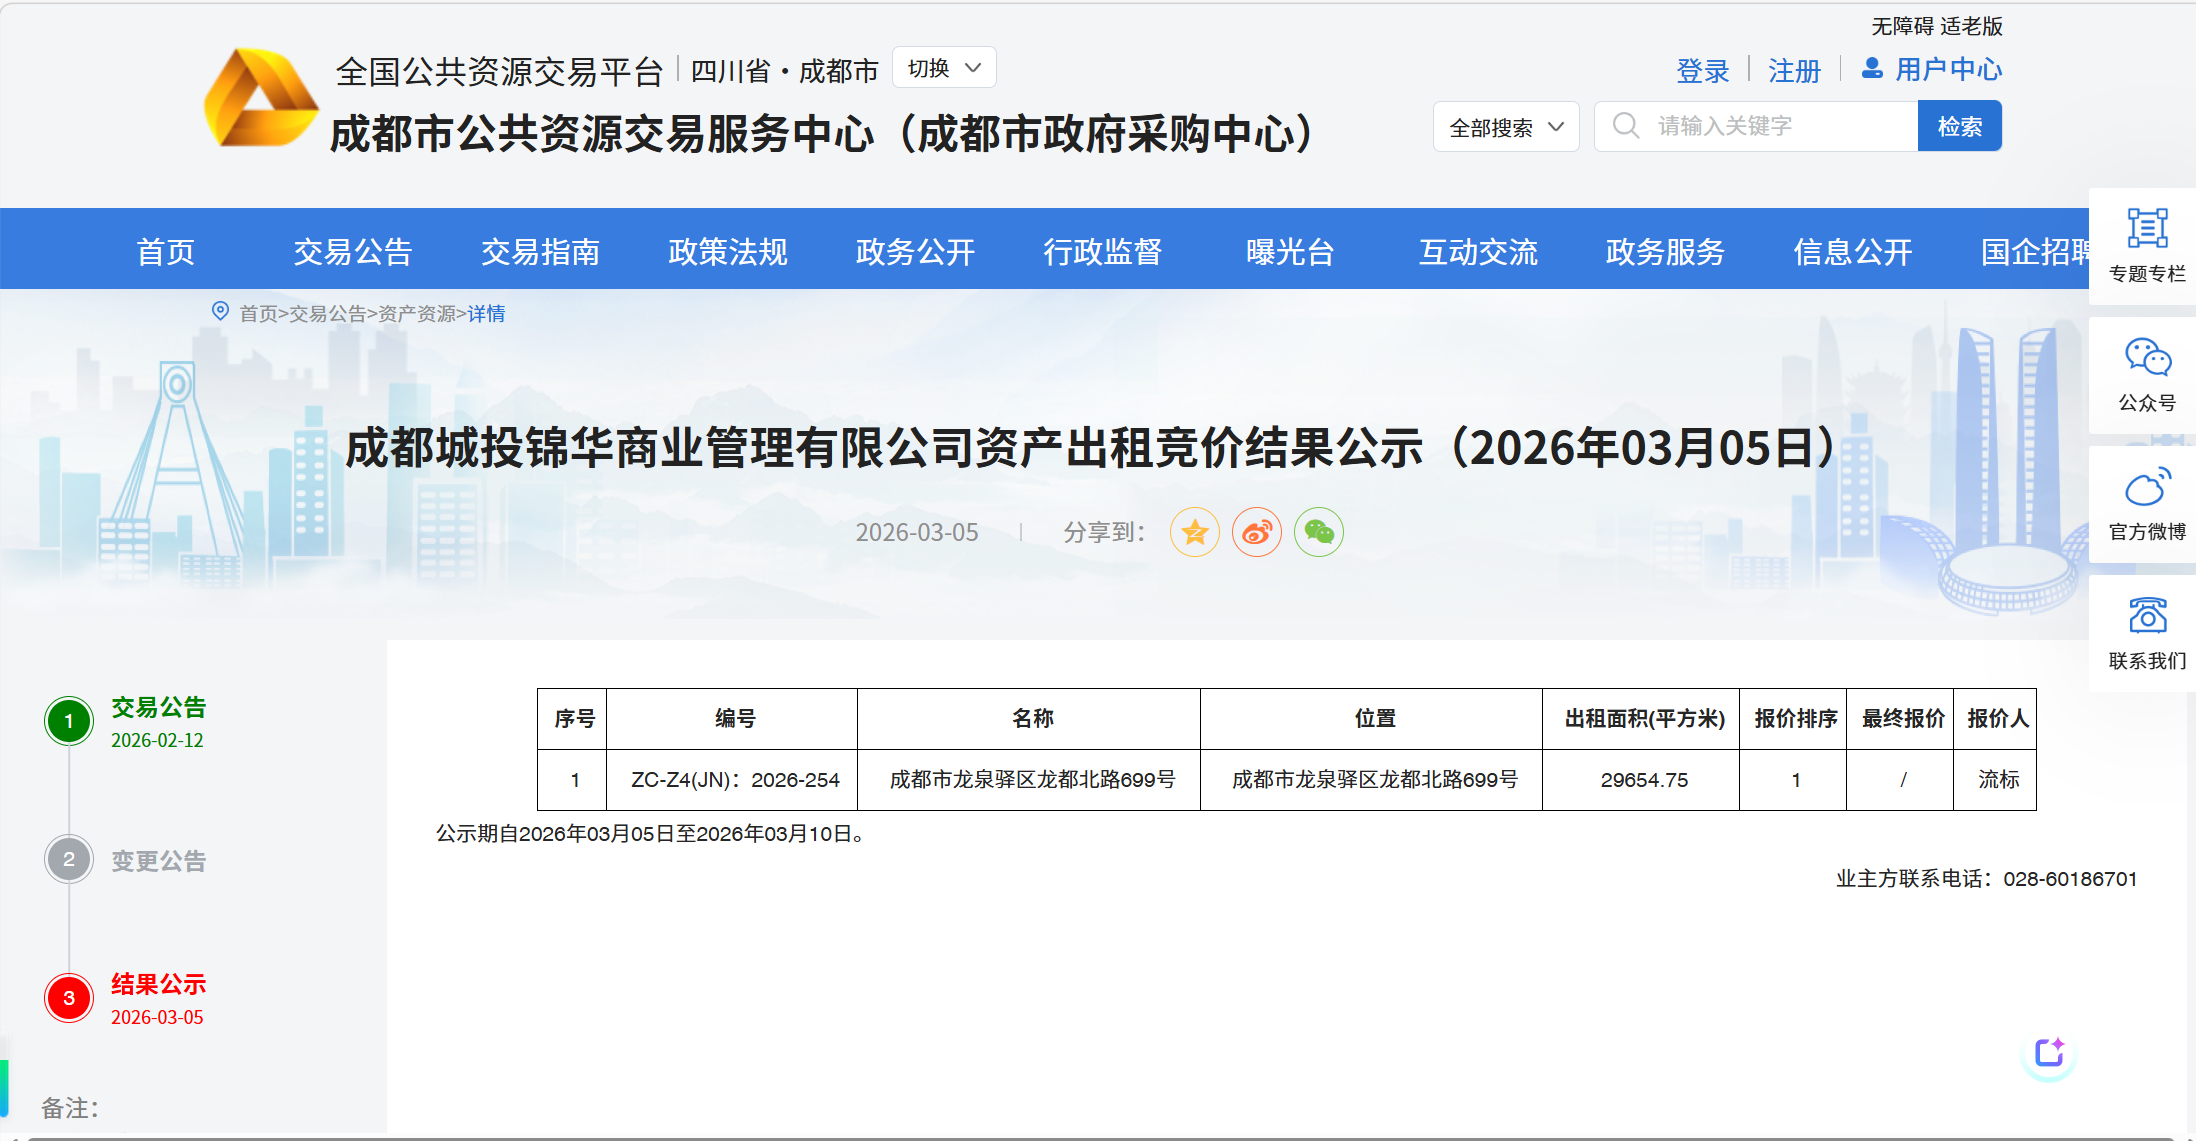Click the favorites star share icon
The image size is (2196, 1141).
[1195, 532]
